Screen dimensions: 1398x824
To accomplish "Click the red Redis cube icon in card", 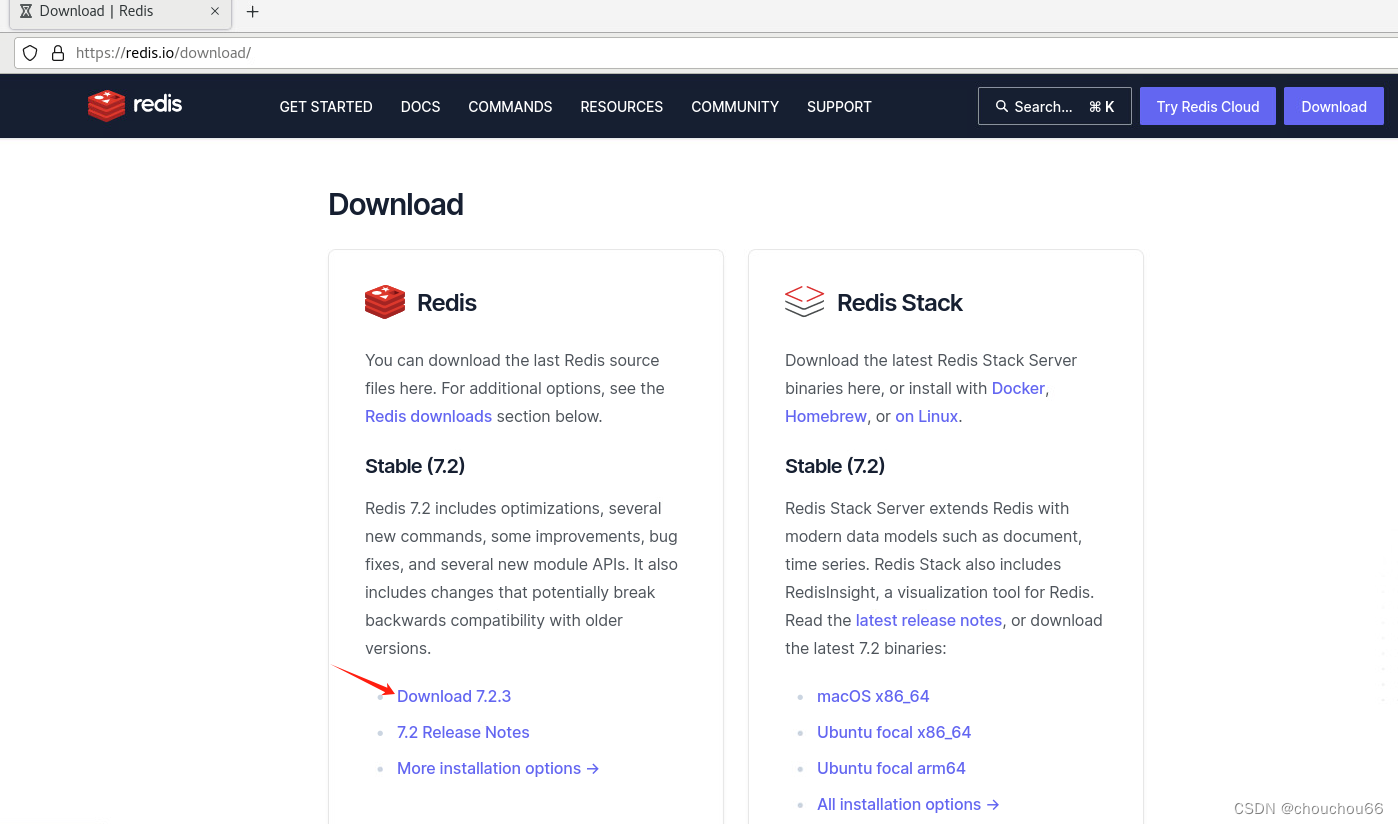I will click(385, 302).
